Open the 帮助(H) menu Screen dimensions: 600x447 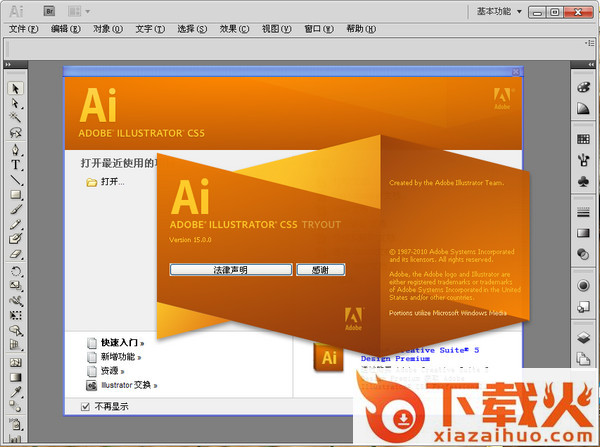point(361,29)
